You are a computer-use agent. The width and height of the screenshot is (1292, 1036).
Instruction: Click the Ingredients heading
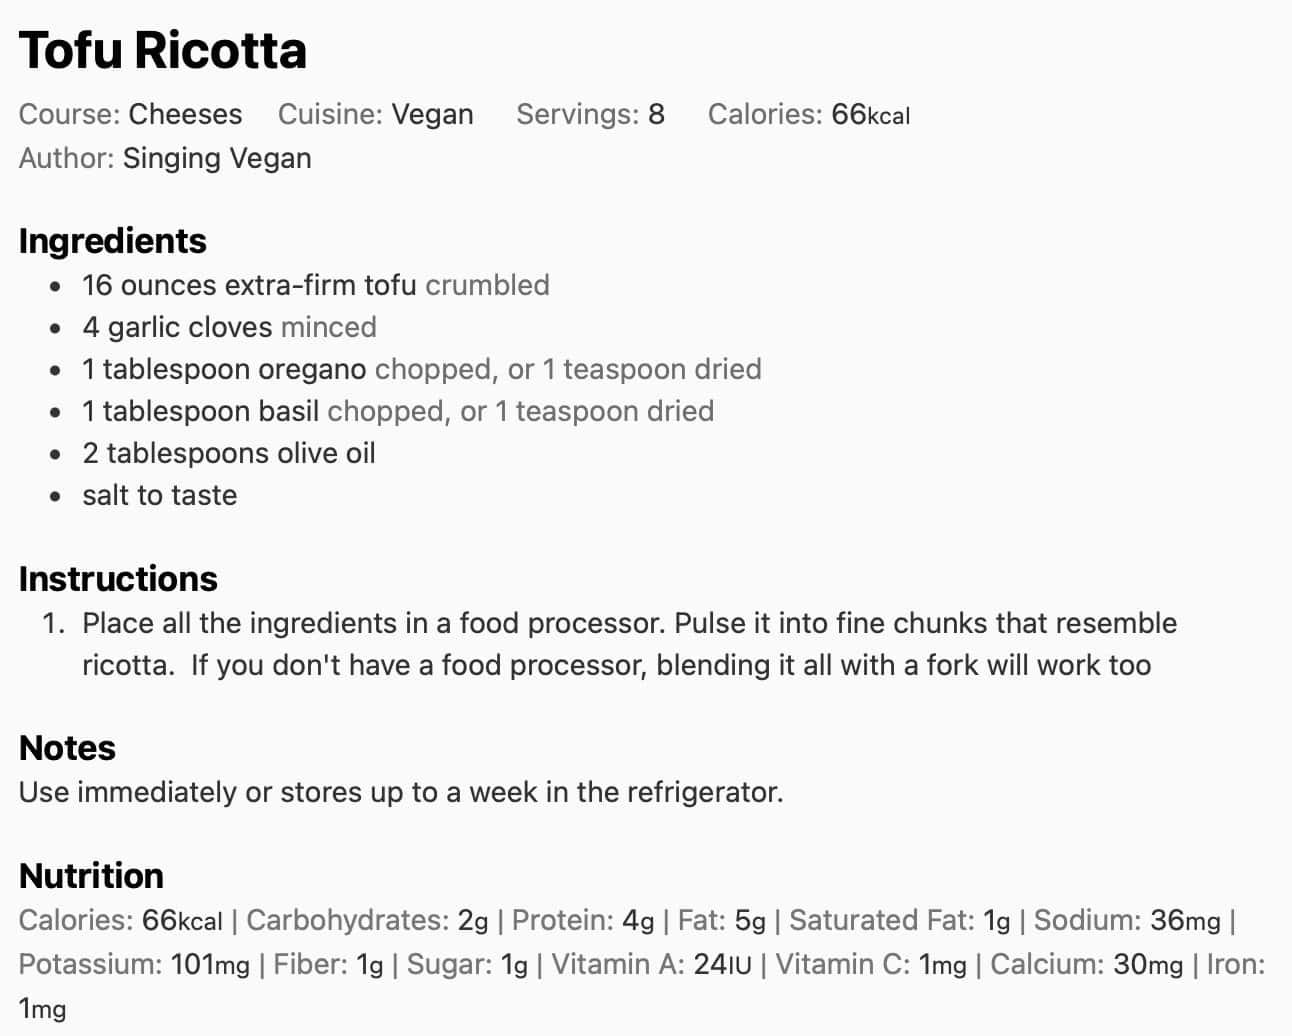coord(112,241)
